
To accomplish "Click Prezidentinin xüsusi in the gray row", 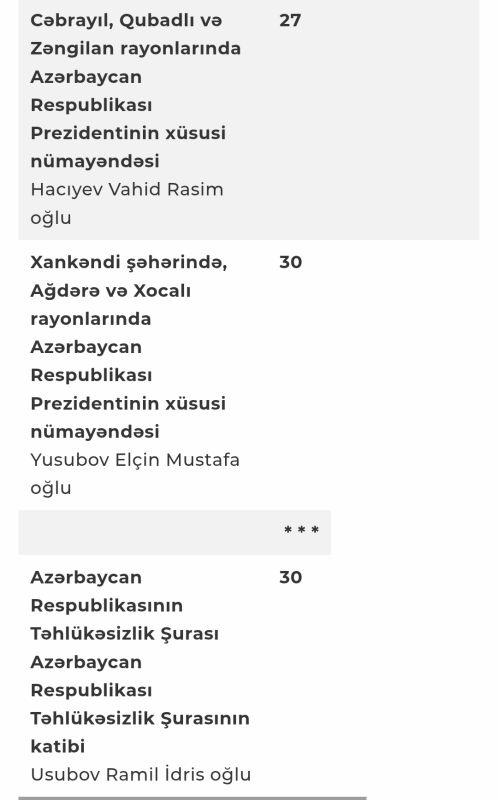I will [128, 133].
